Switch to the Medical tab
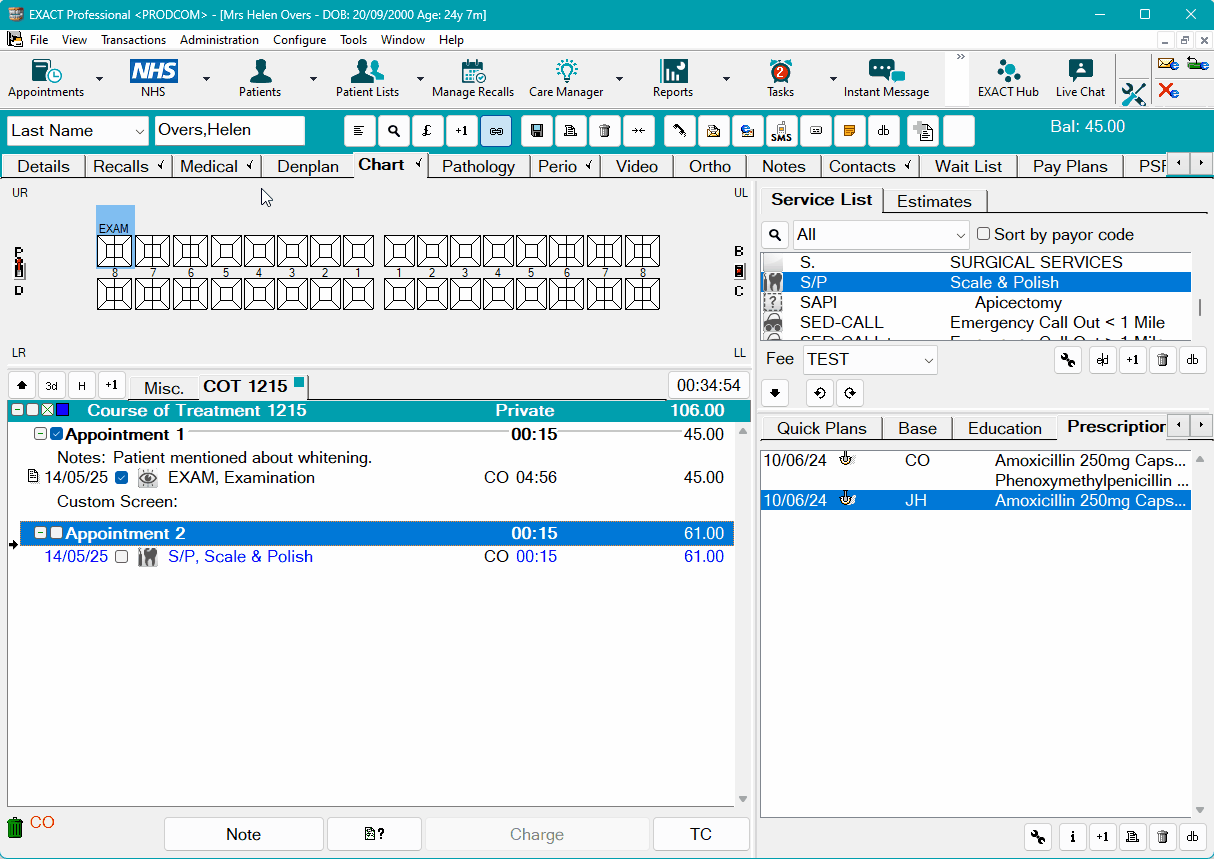The height and width of the screenshot is (859, 1214). click(x=216, y=166)
